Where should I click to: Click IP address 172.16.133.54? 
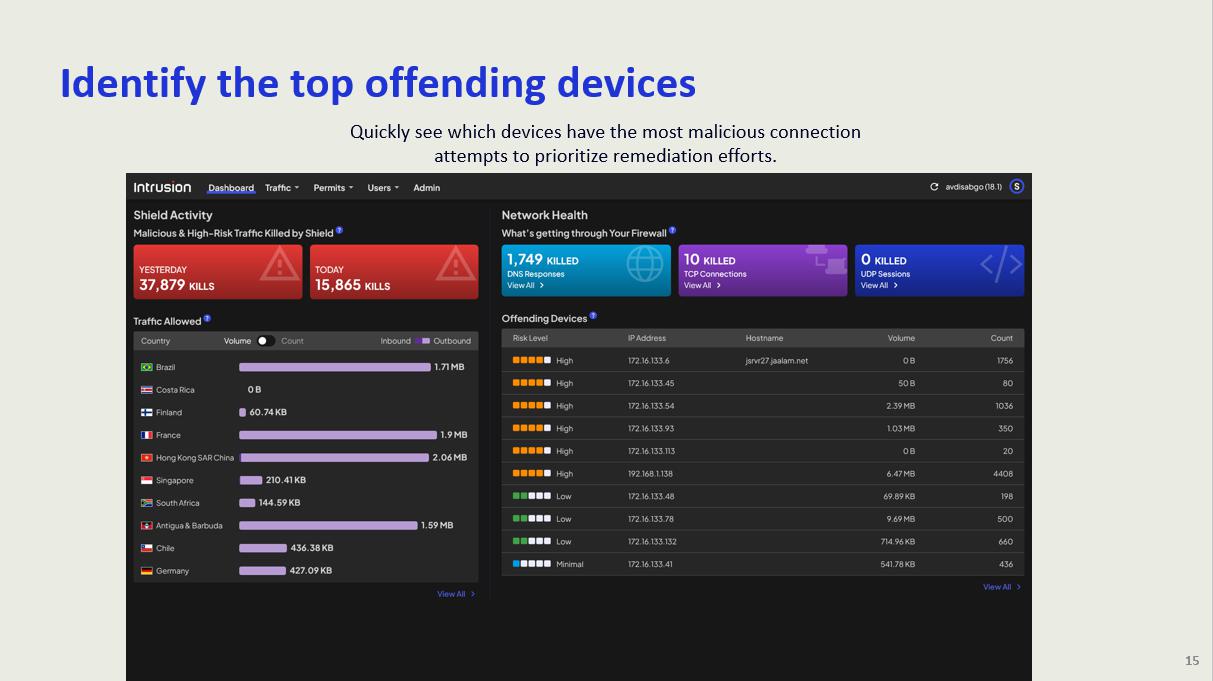(x=651, y=406)
